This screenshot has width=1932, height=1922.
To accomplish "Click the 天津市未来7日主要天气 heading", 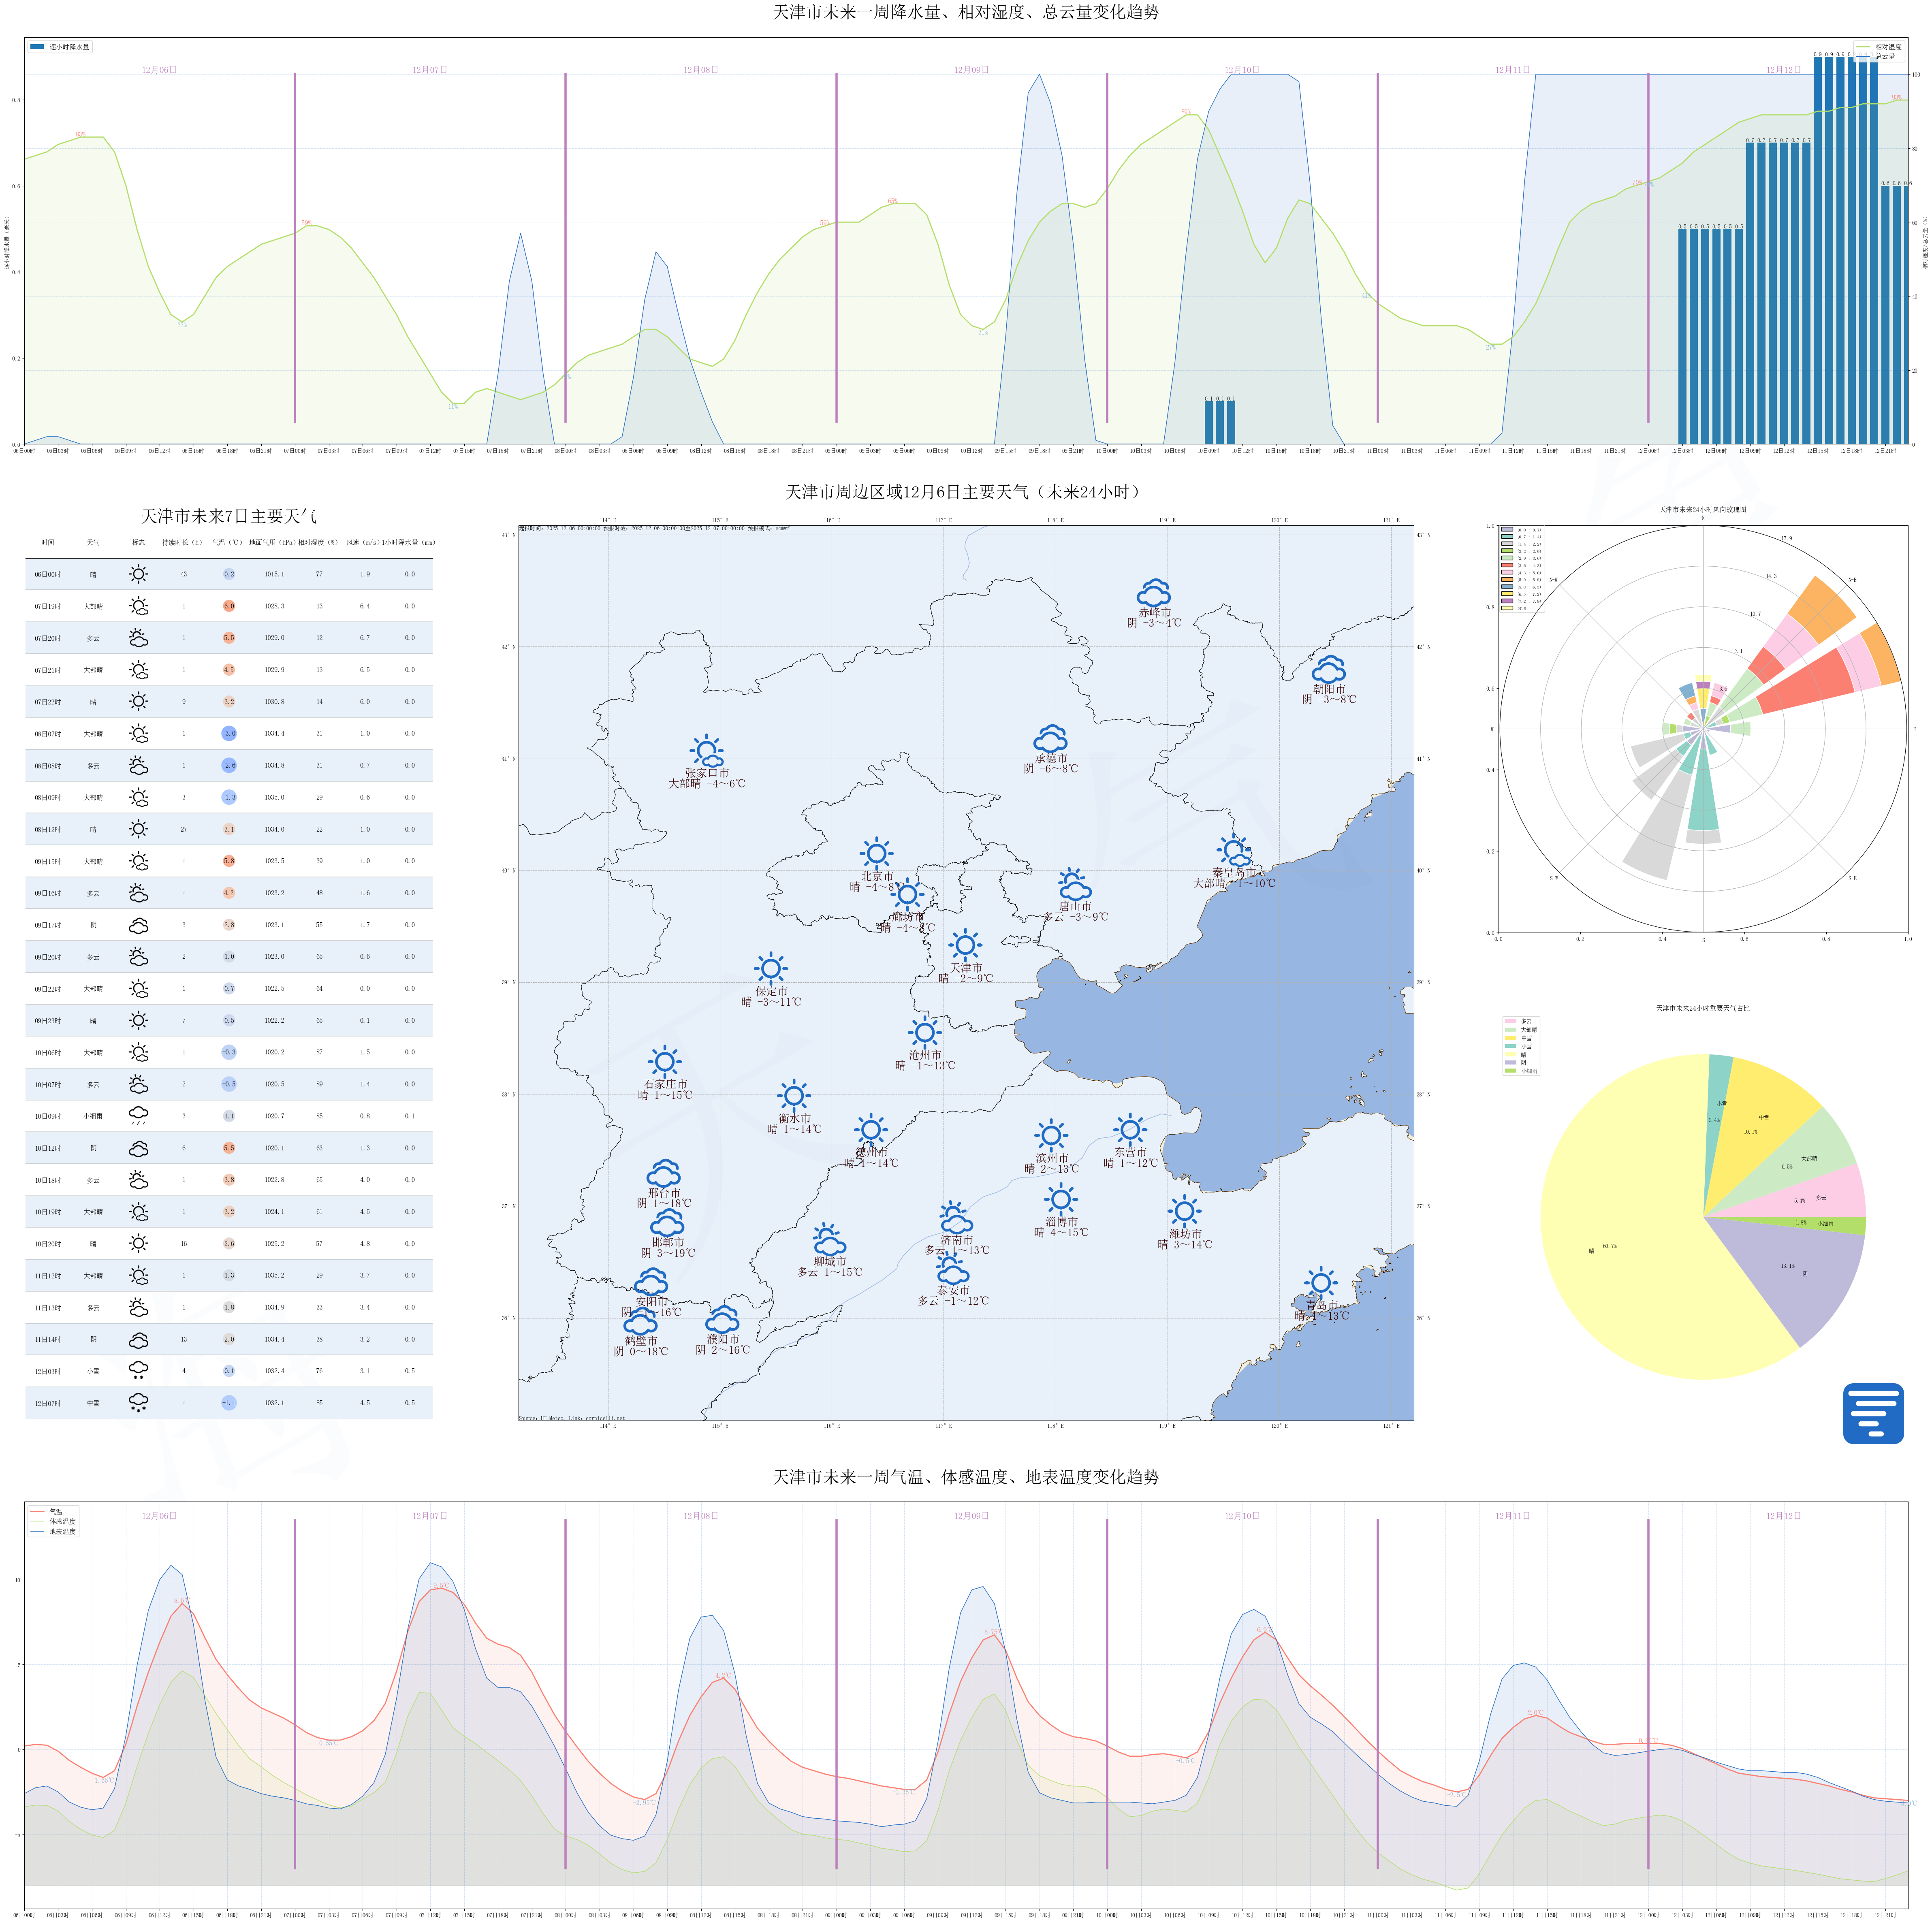I will [228, 516].
